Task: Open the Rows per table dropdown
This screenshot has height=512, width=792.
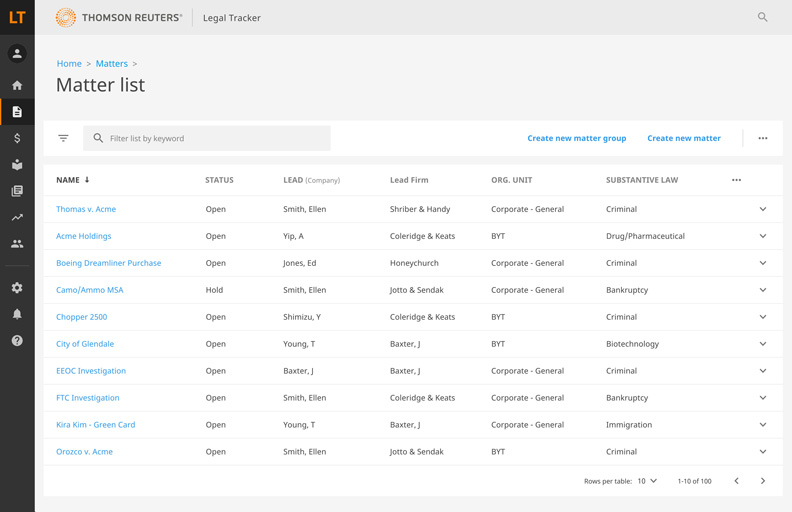Action: tap(648, 481)
